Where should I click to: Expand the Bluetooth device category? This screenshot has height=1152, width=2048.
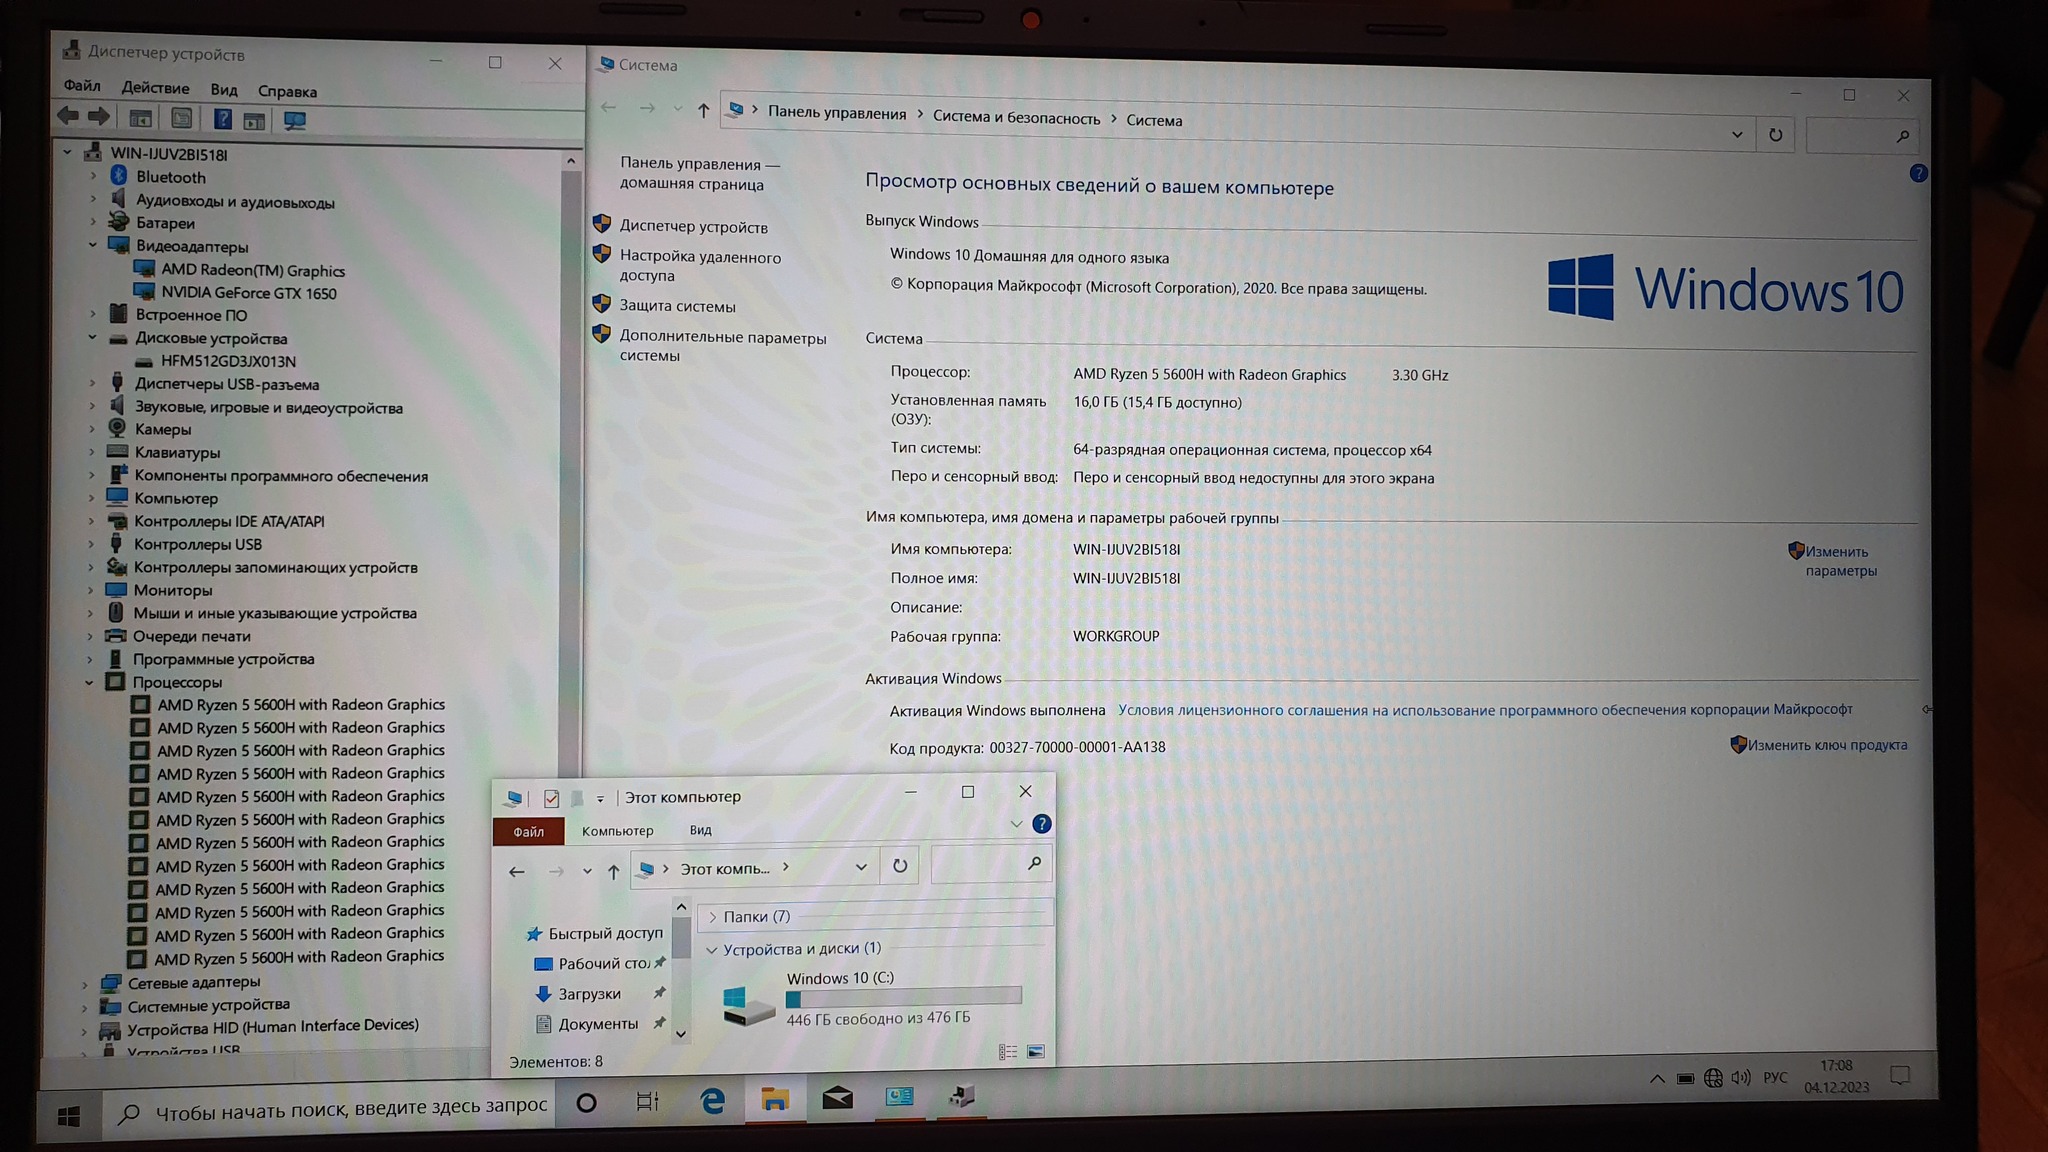[x=94, y=176]
